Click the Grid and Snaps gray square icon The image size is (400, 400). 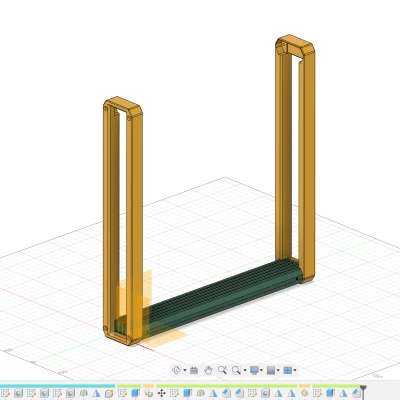[x=271, y=370]
